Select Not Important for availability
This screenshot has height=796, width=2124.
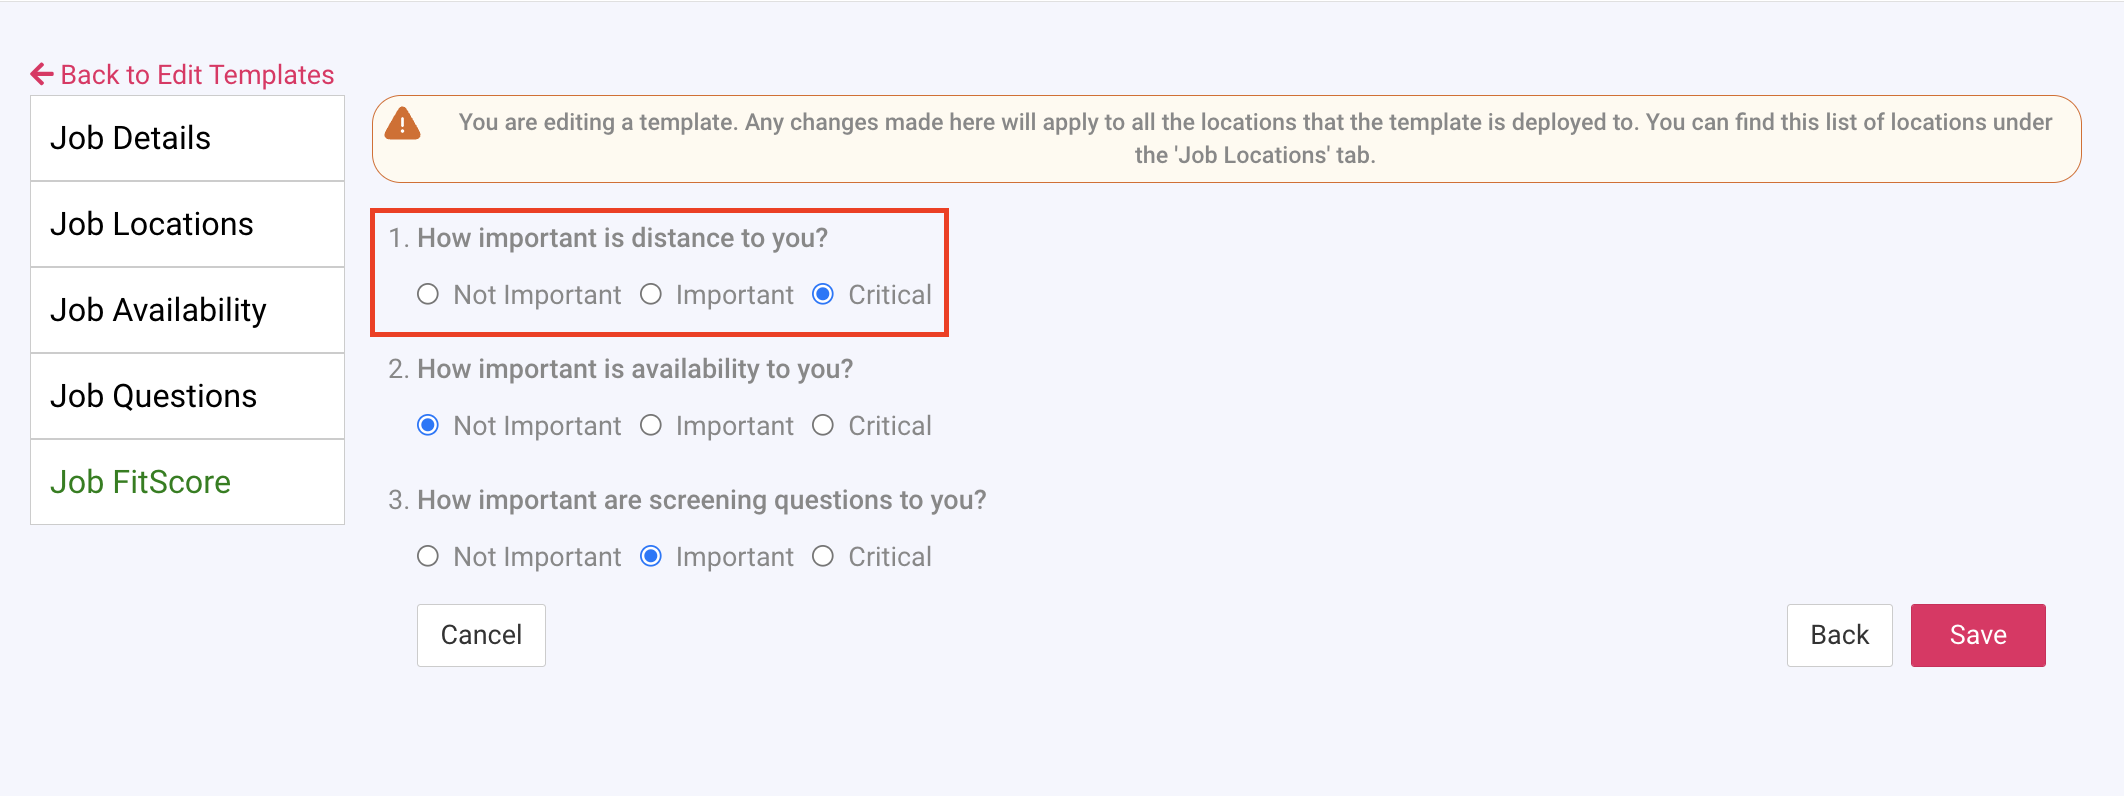(428, 425)
